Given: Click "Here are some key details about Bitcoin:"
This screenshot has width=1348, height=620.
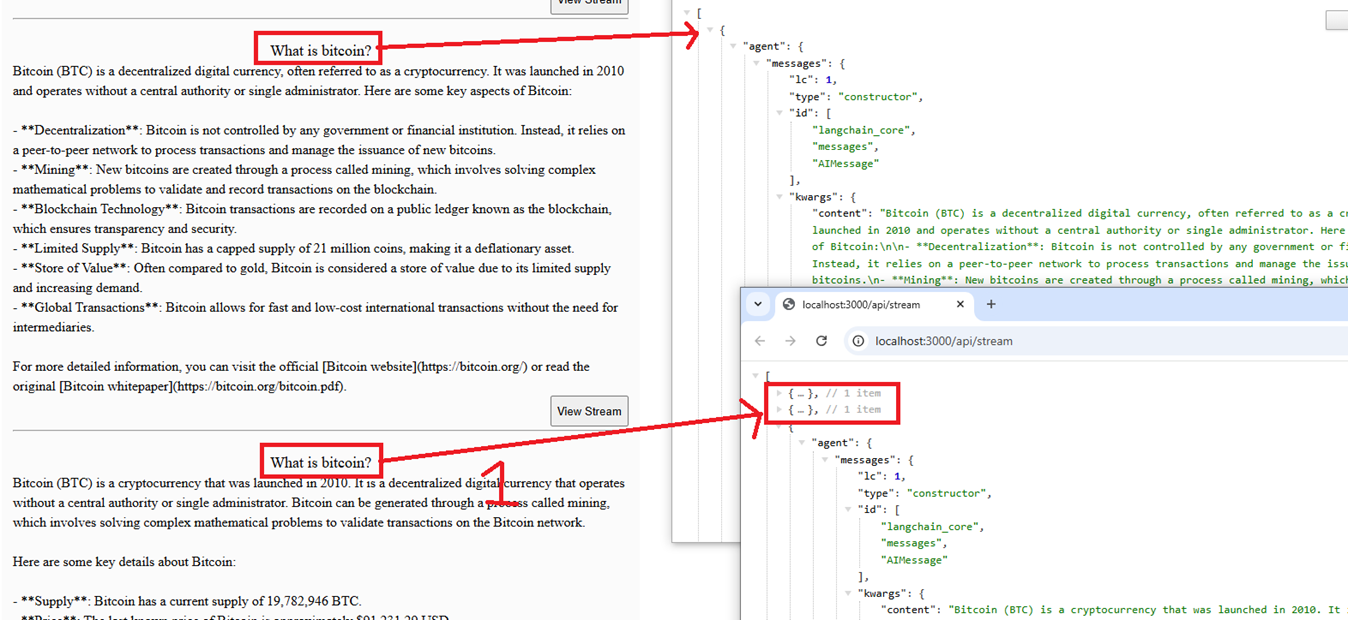Looking at the screenshot, I should tap(124, 562).
